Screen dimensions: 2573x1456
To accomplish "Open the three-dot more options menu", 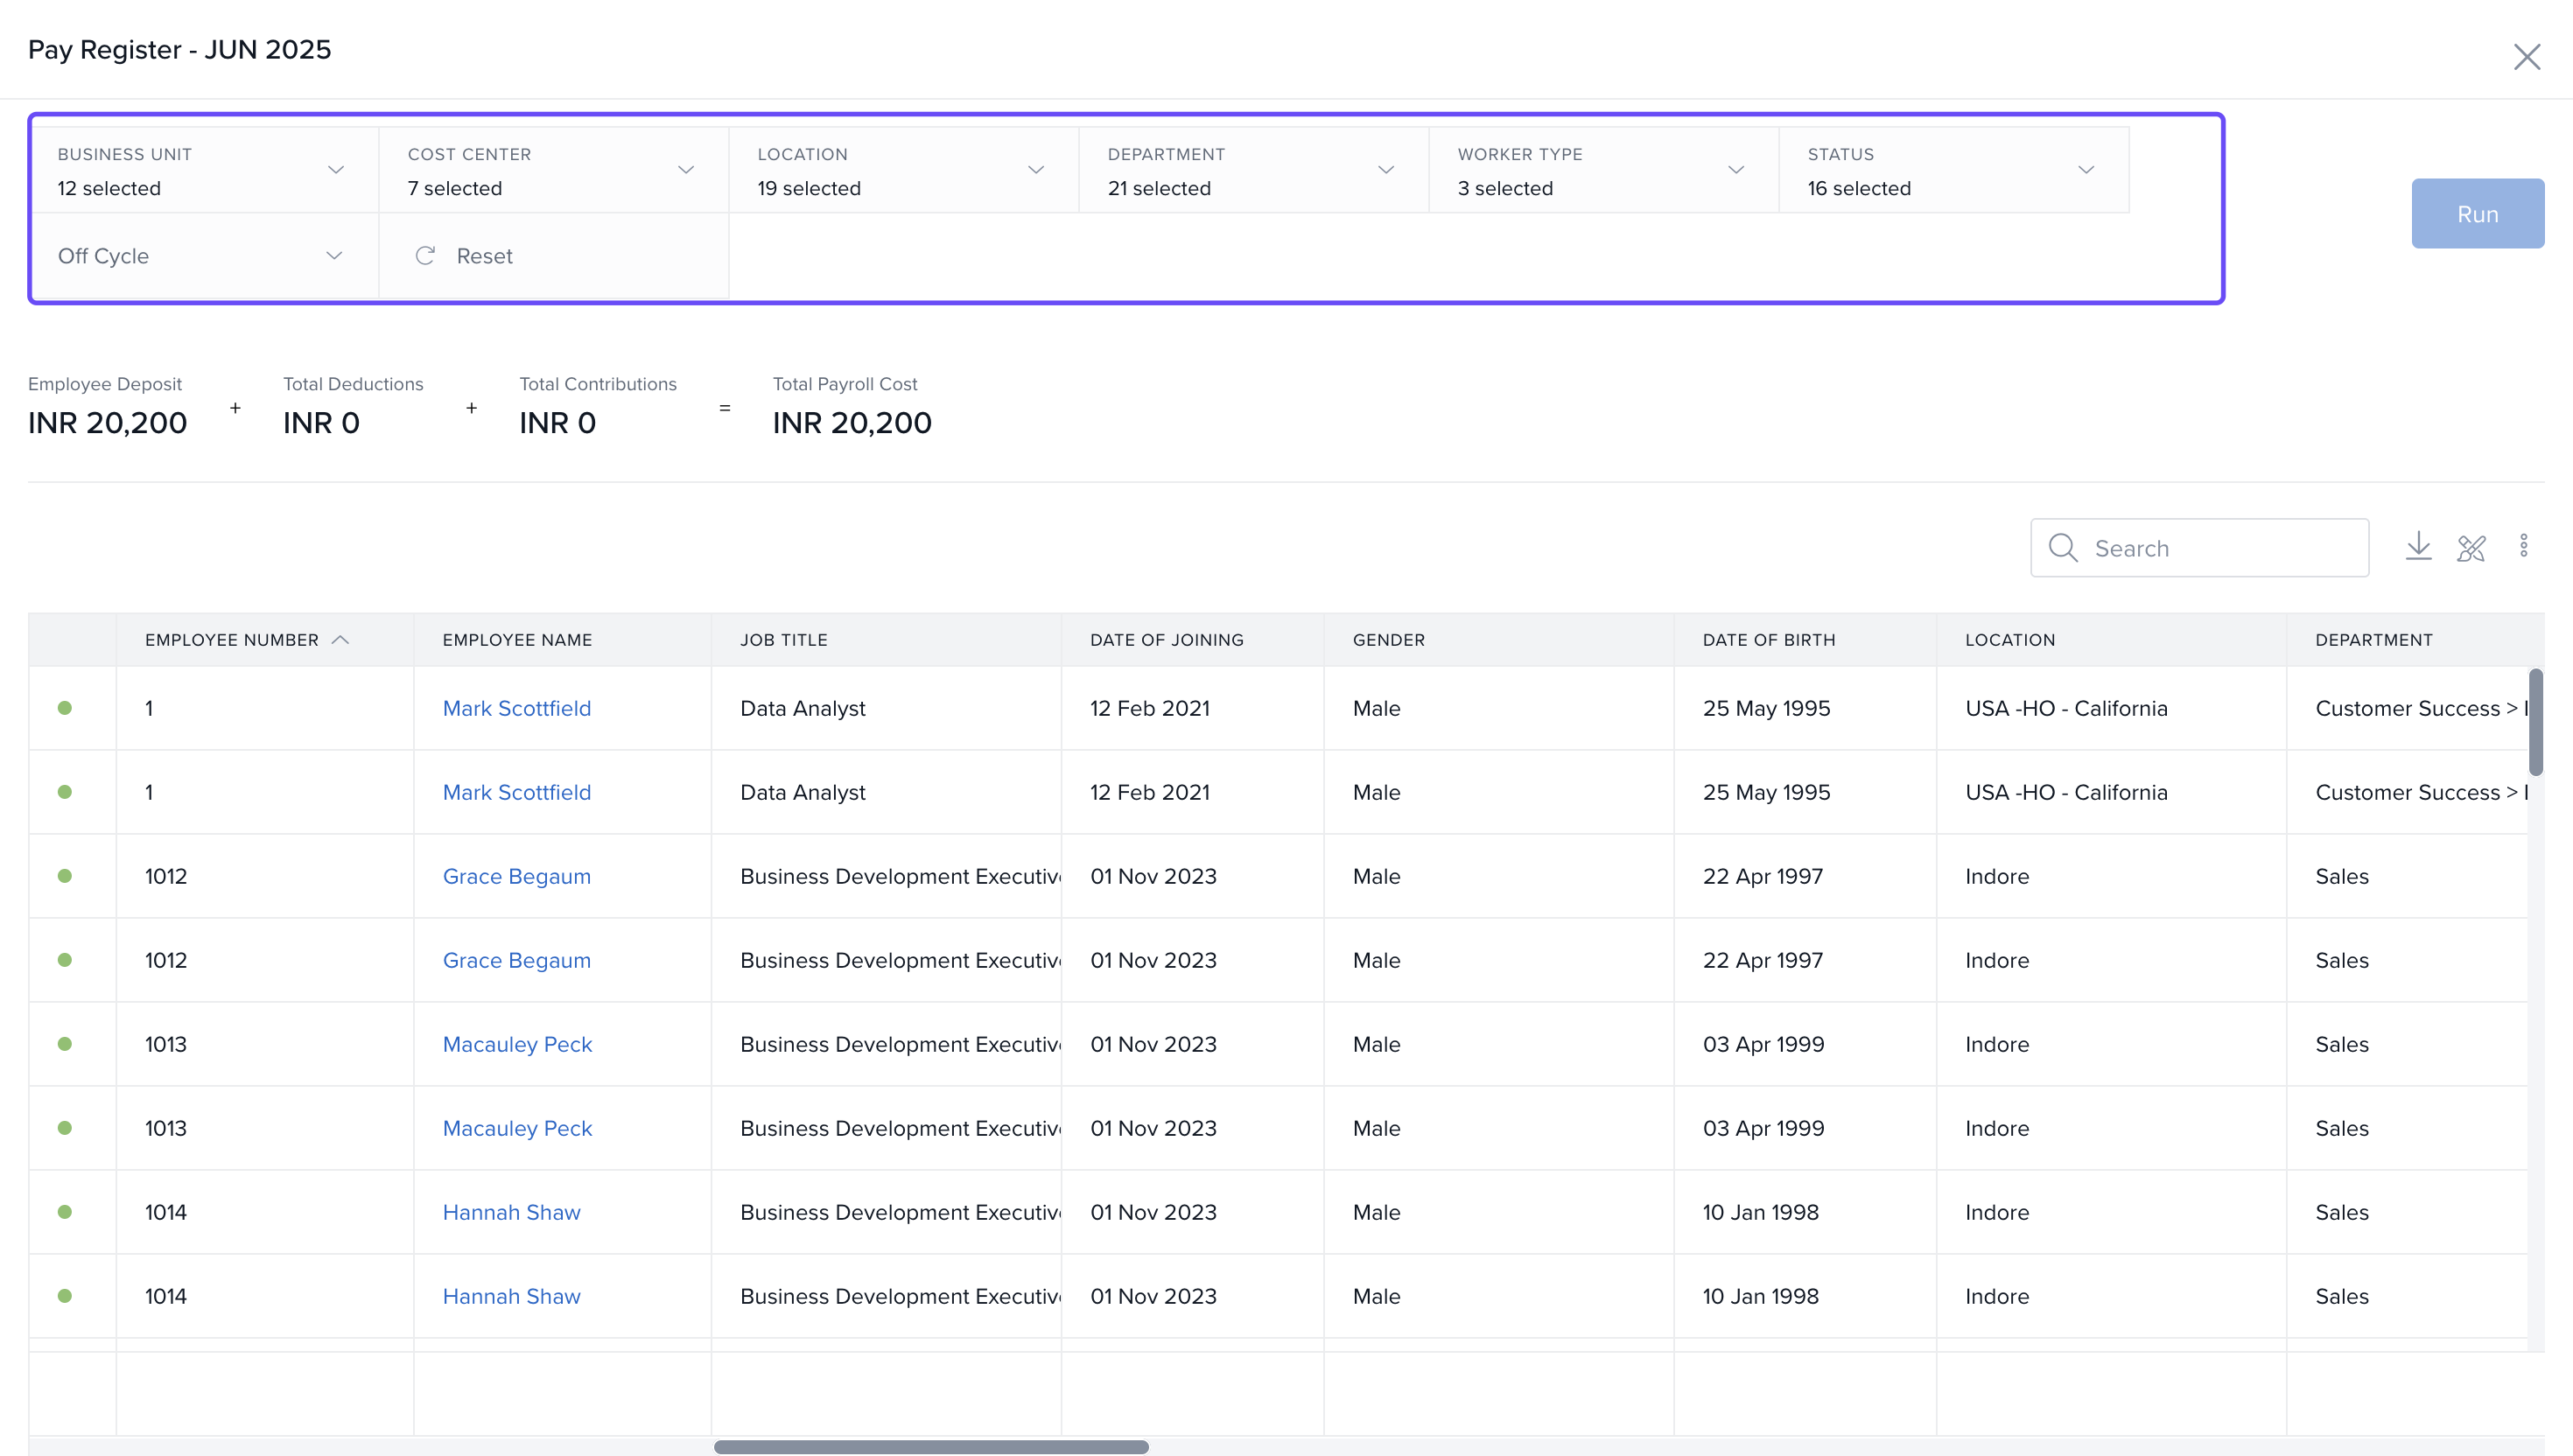I will (x=2523, y=546).
